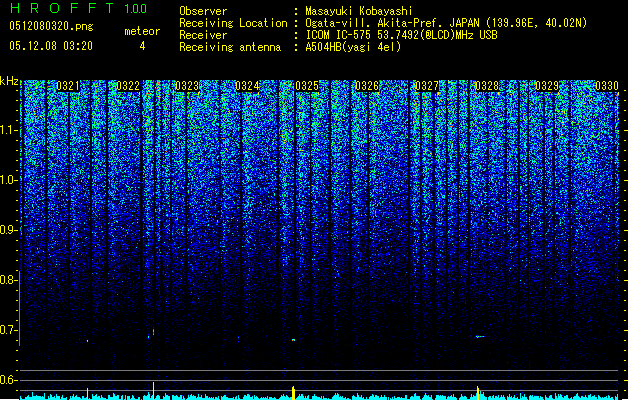
Task: Click the Receiver field label
Action: [203, 35]
